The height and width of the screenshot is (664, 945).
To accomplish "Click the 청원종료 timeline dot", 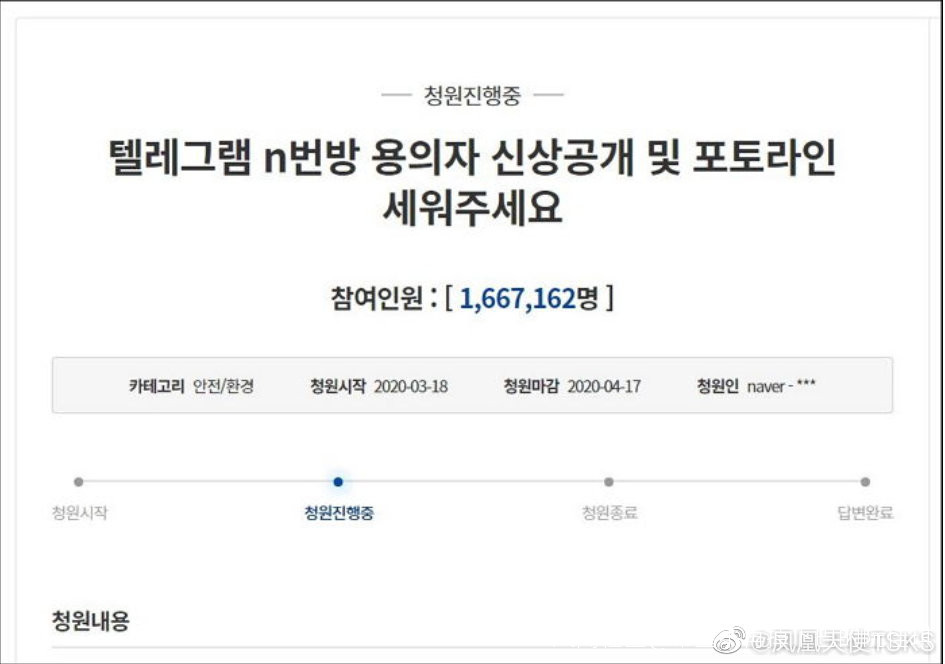I will (609, 481).
